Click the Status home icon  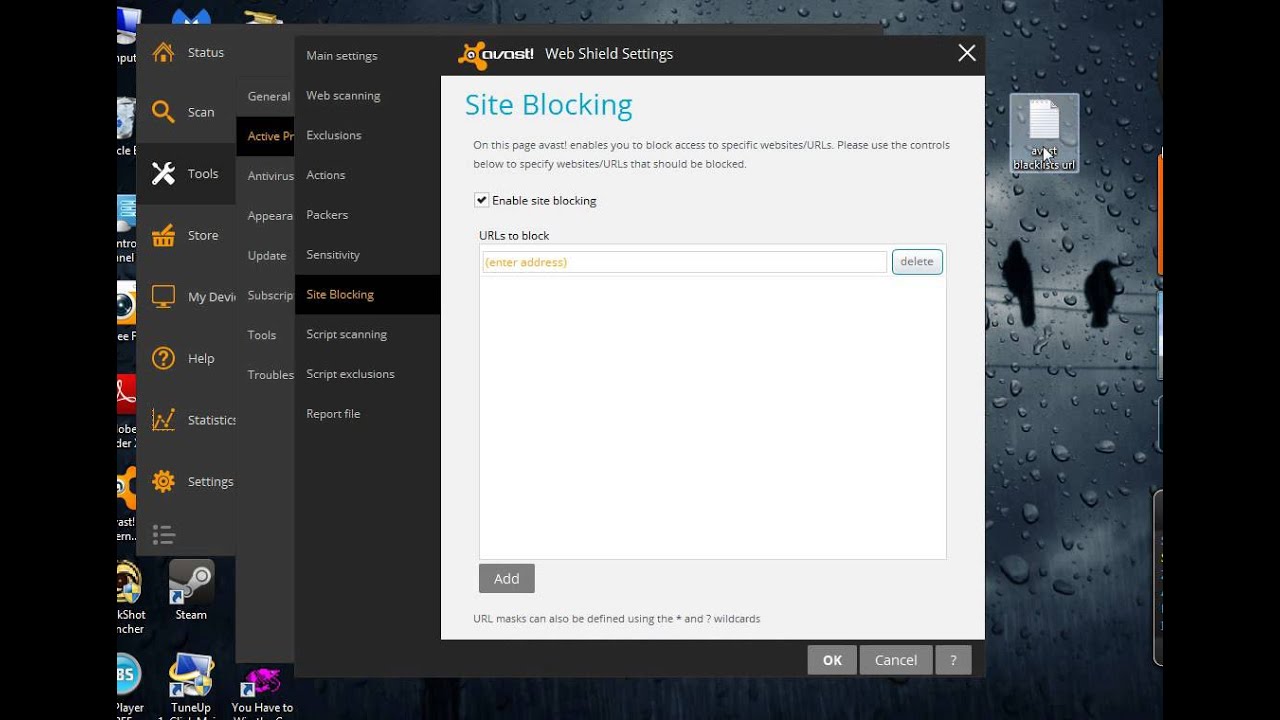163,52
